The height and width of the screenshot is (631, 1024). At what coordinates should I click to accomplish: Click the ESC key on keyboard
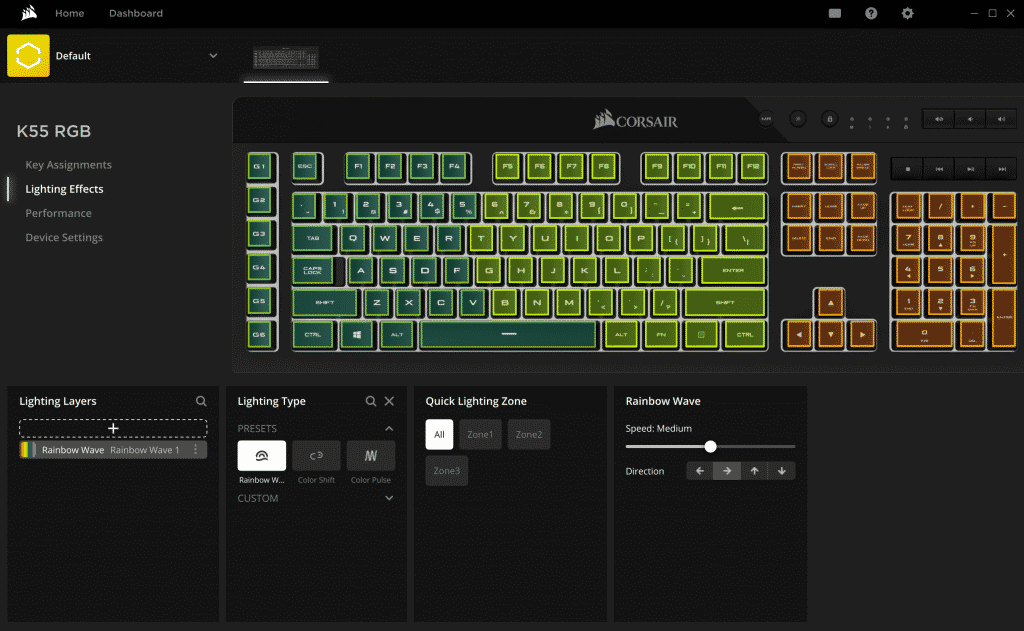305,167
